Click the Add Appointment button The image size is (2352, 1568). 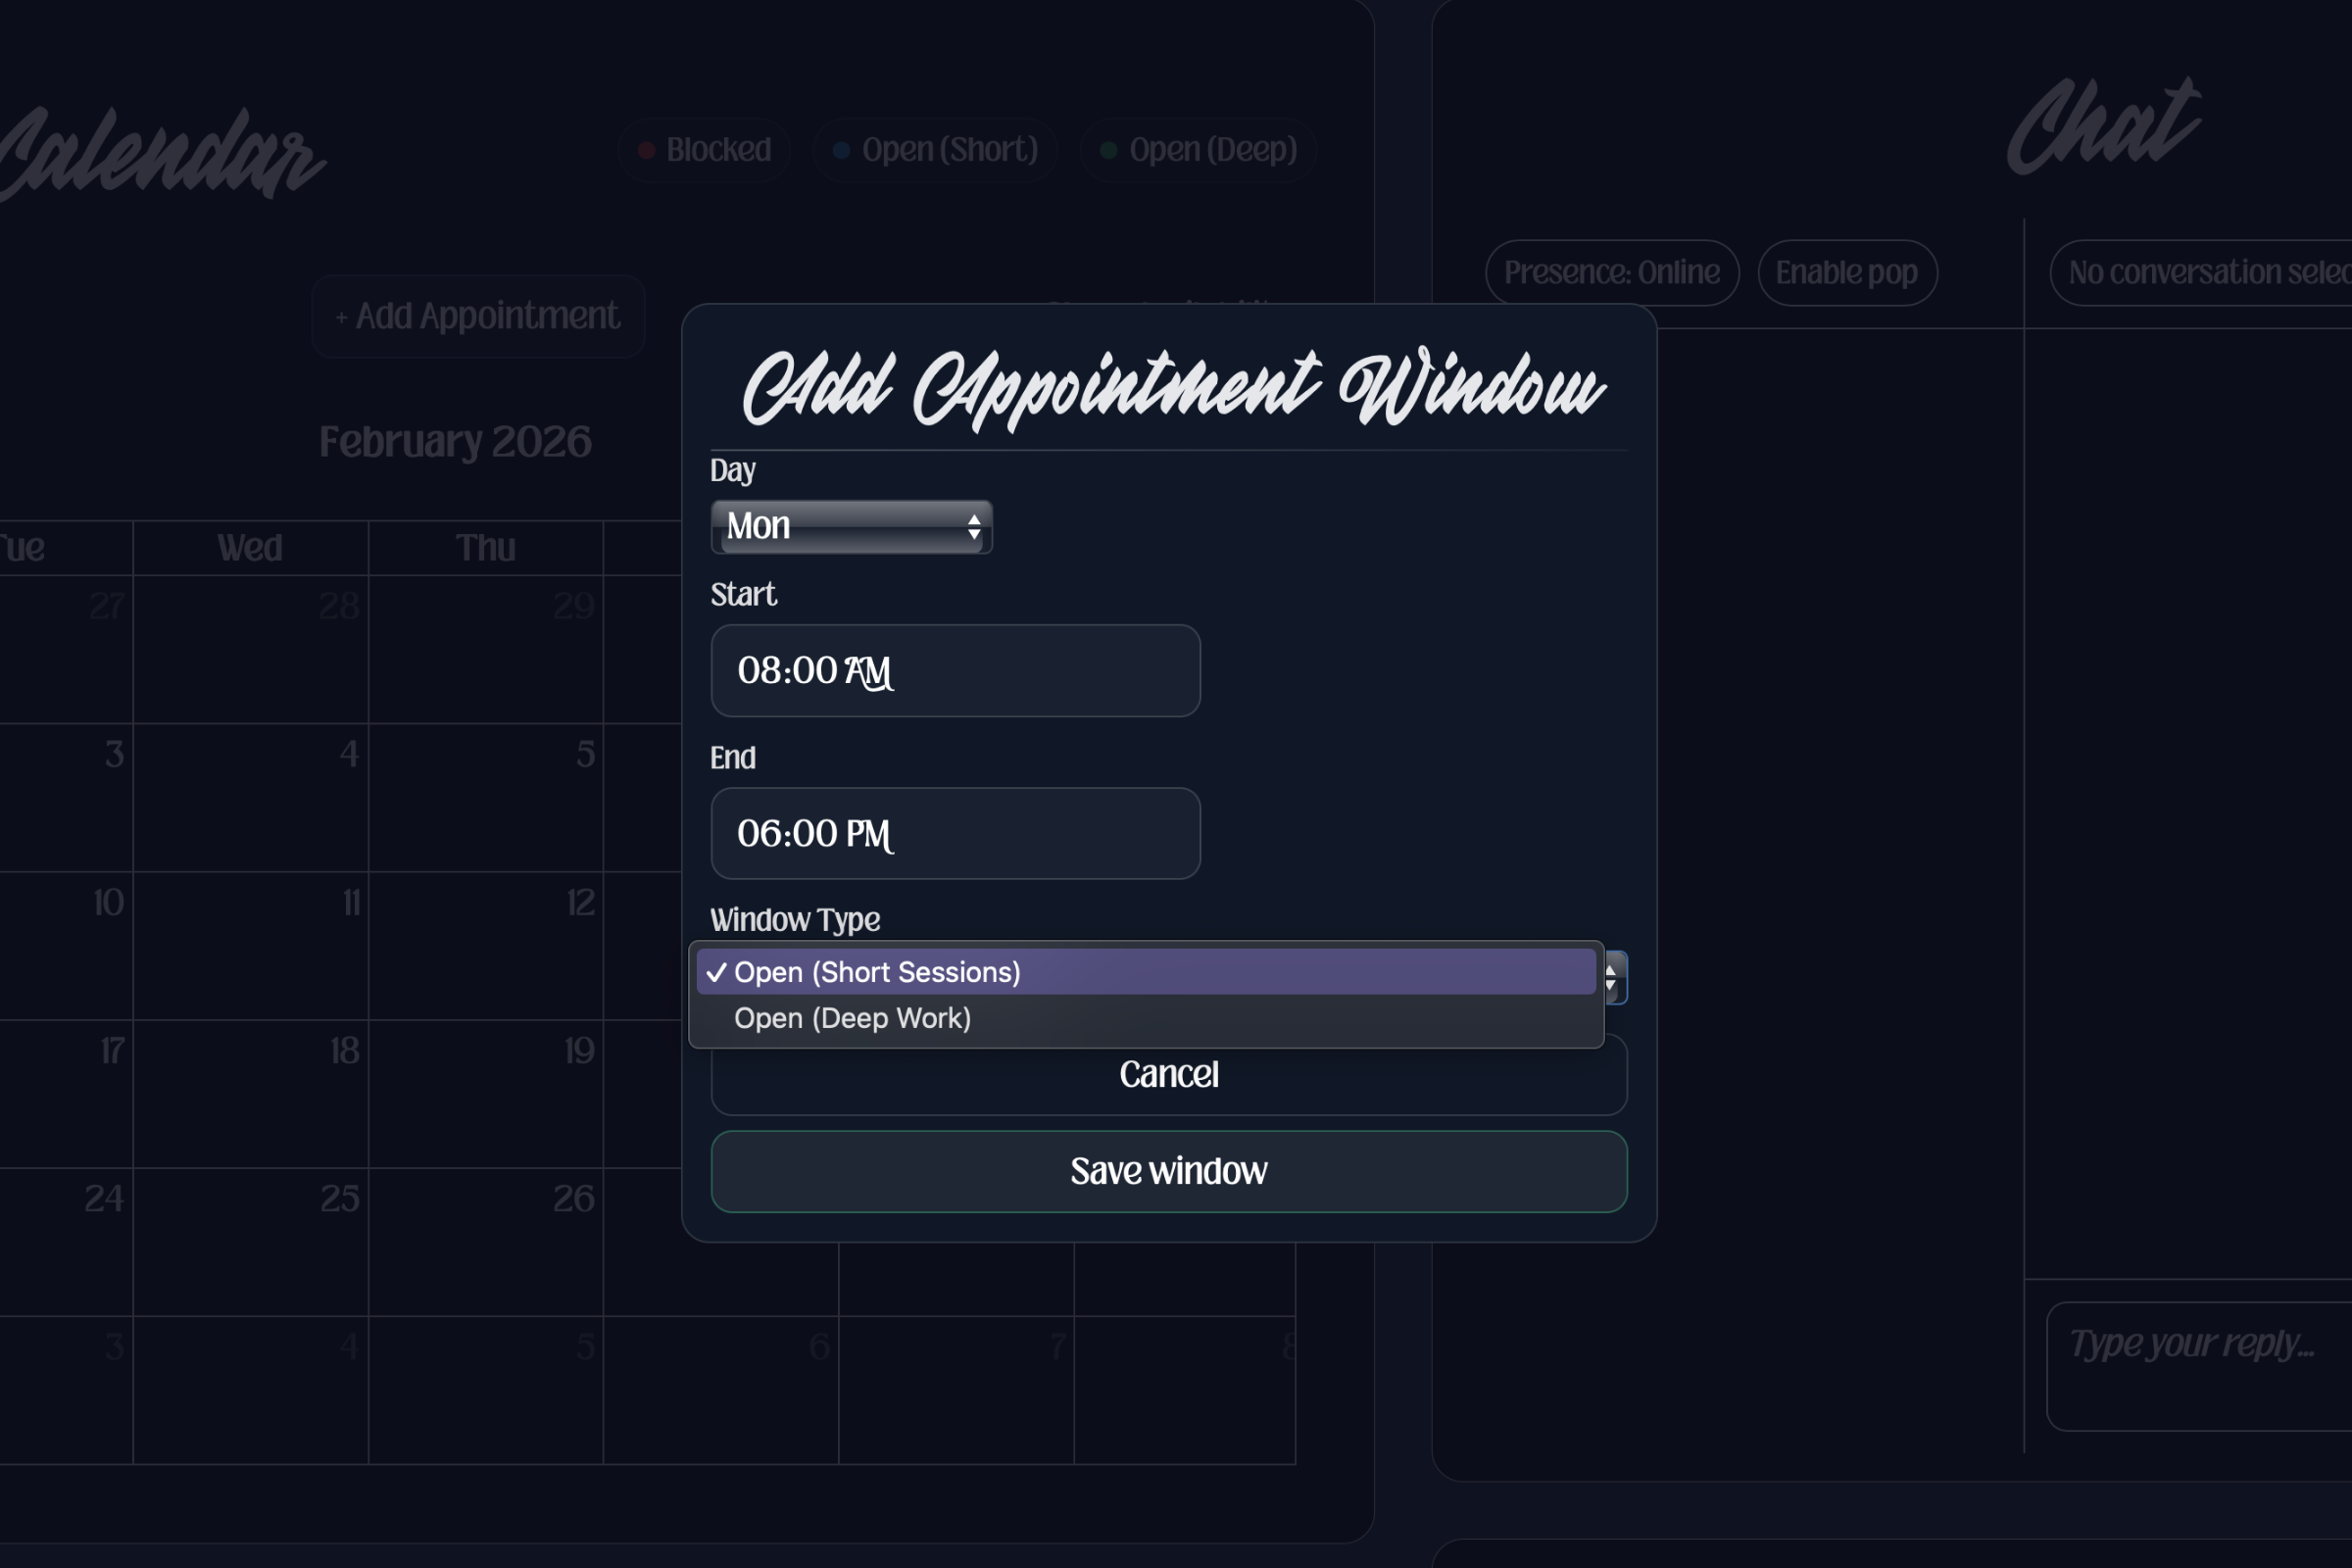click(478, 316)
